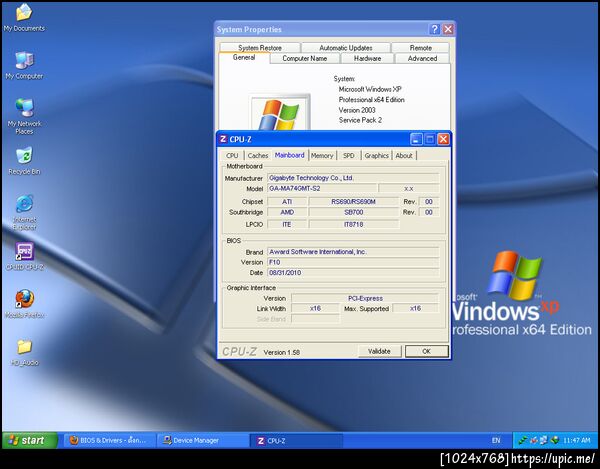The height and width of the screenshot is (469, 600).
Task: Close the CPU-Z window
Action: (x=443, y=139)
